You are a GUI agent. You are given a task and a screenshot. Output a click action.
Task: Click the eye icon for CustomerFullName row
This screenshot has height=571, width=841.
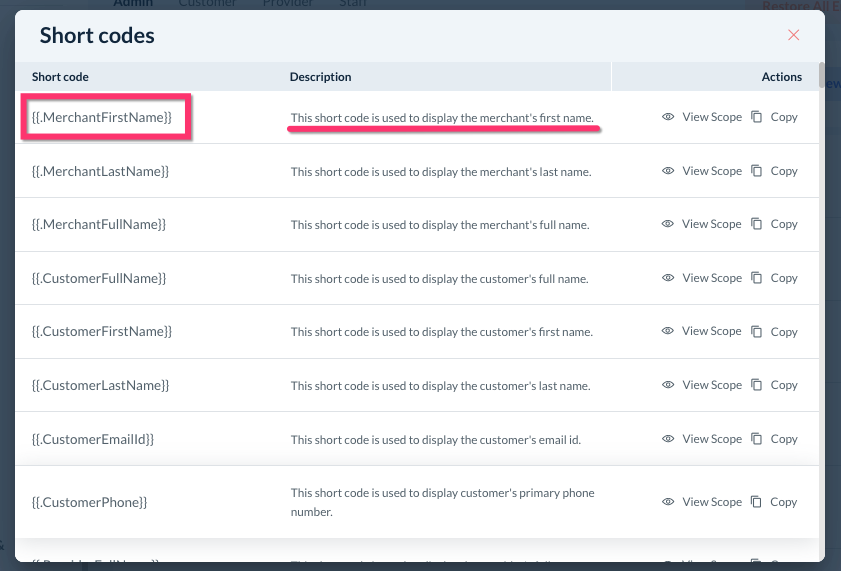668,278
